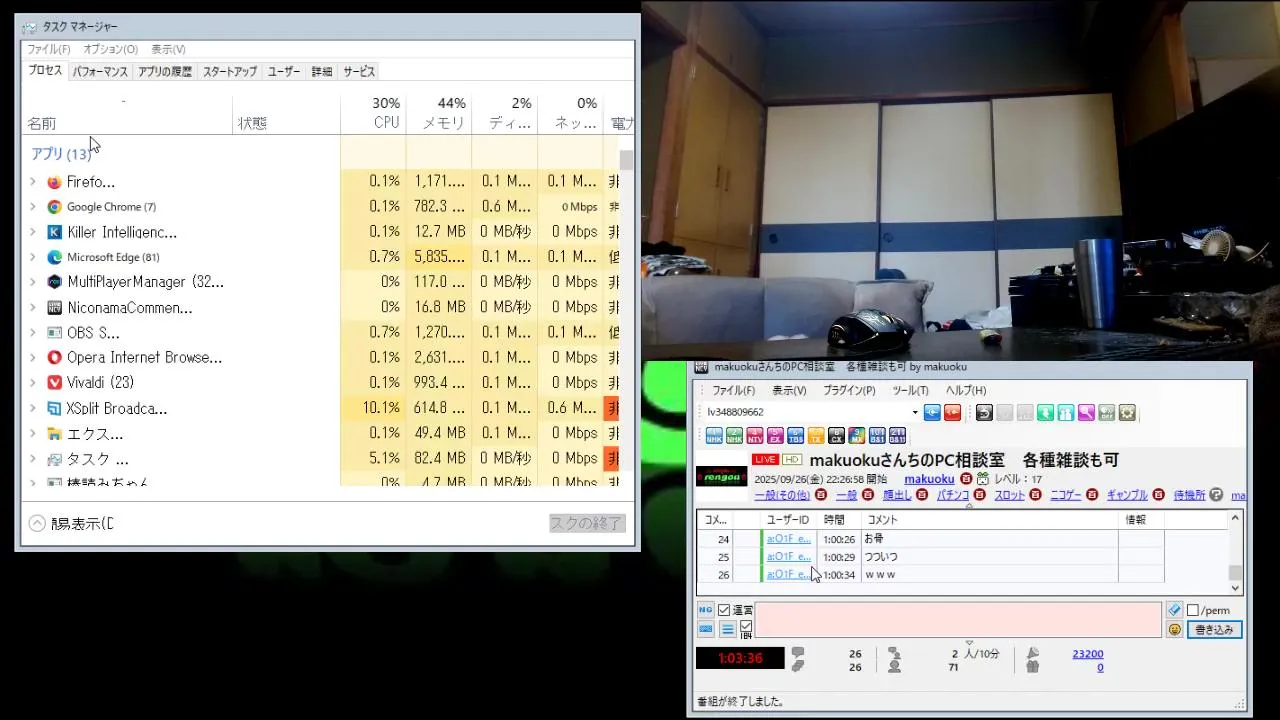1280x720 pixels.
Task: Click the green users toolbar icon
Action: tap(1066, 412)
